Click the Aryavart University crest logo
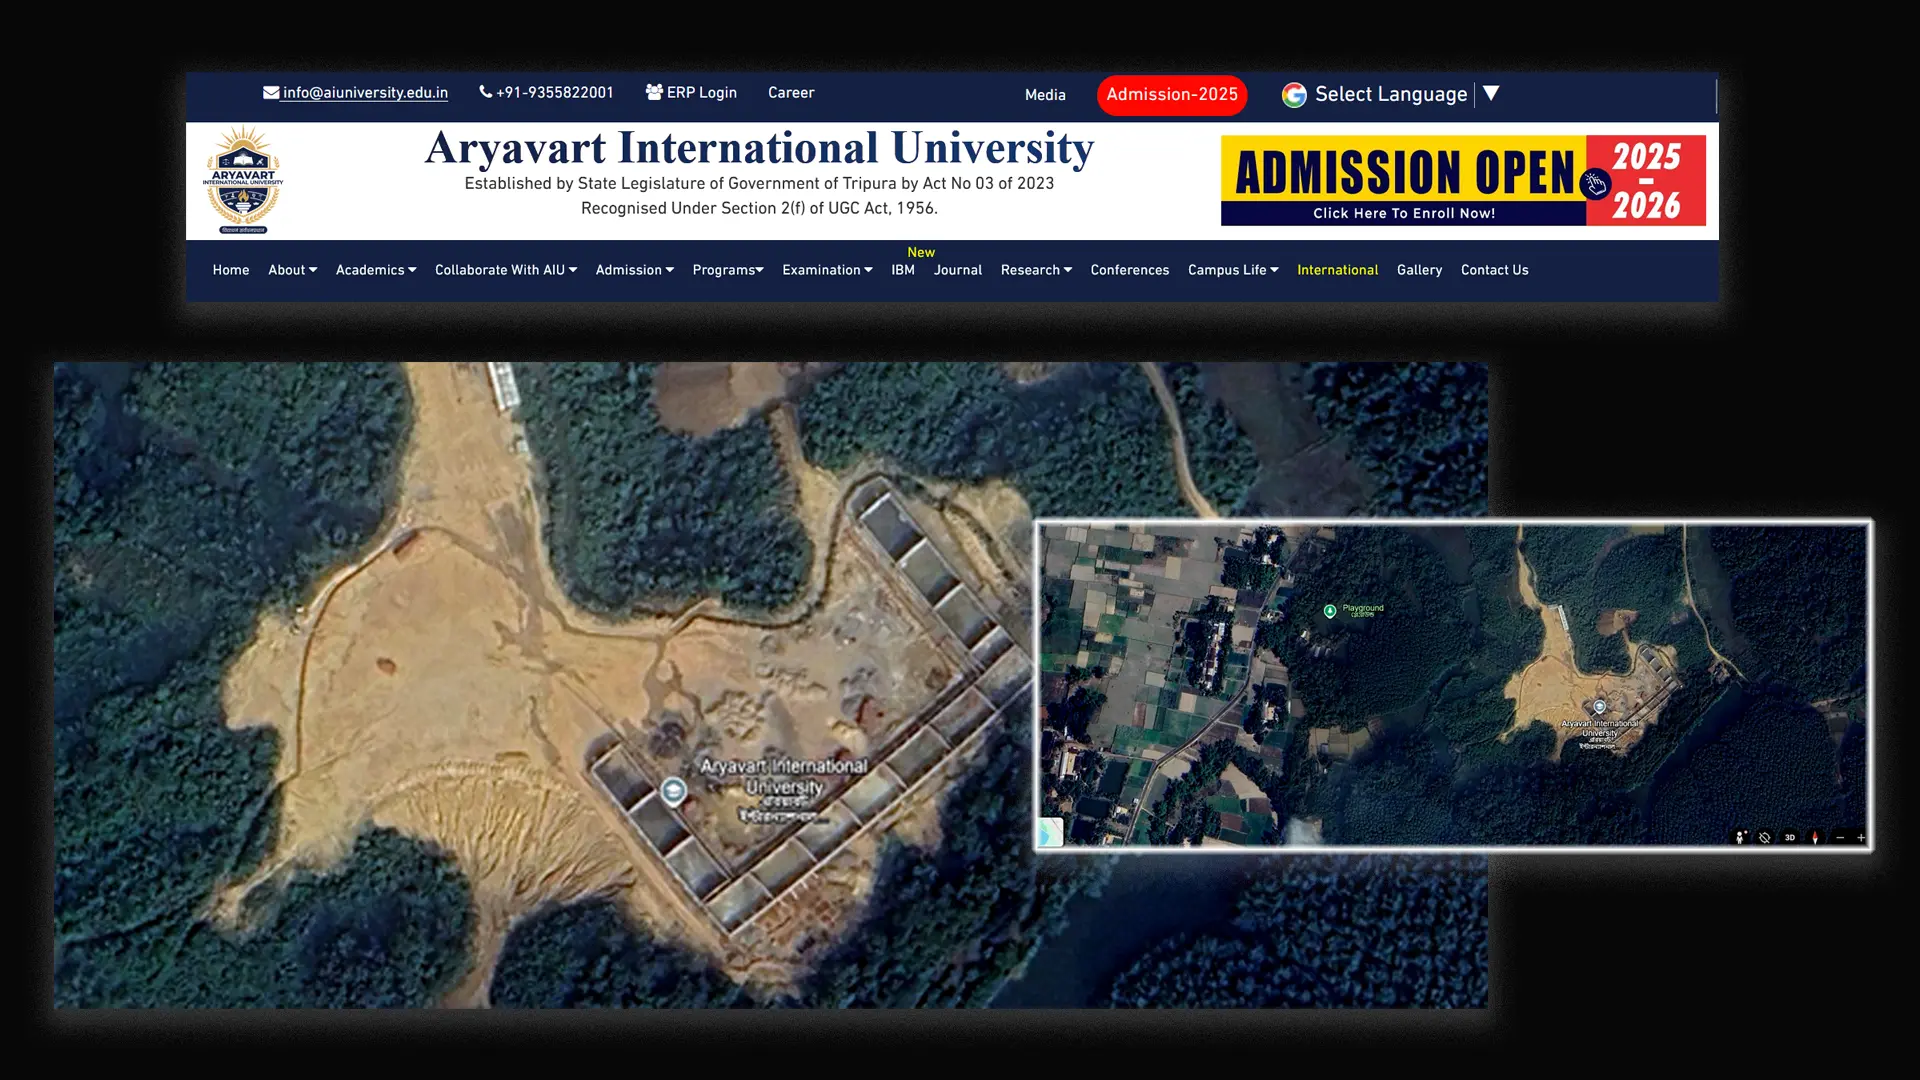The height and width of the screenshot is (1080, 1920). [243, 181]
